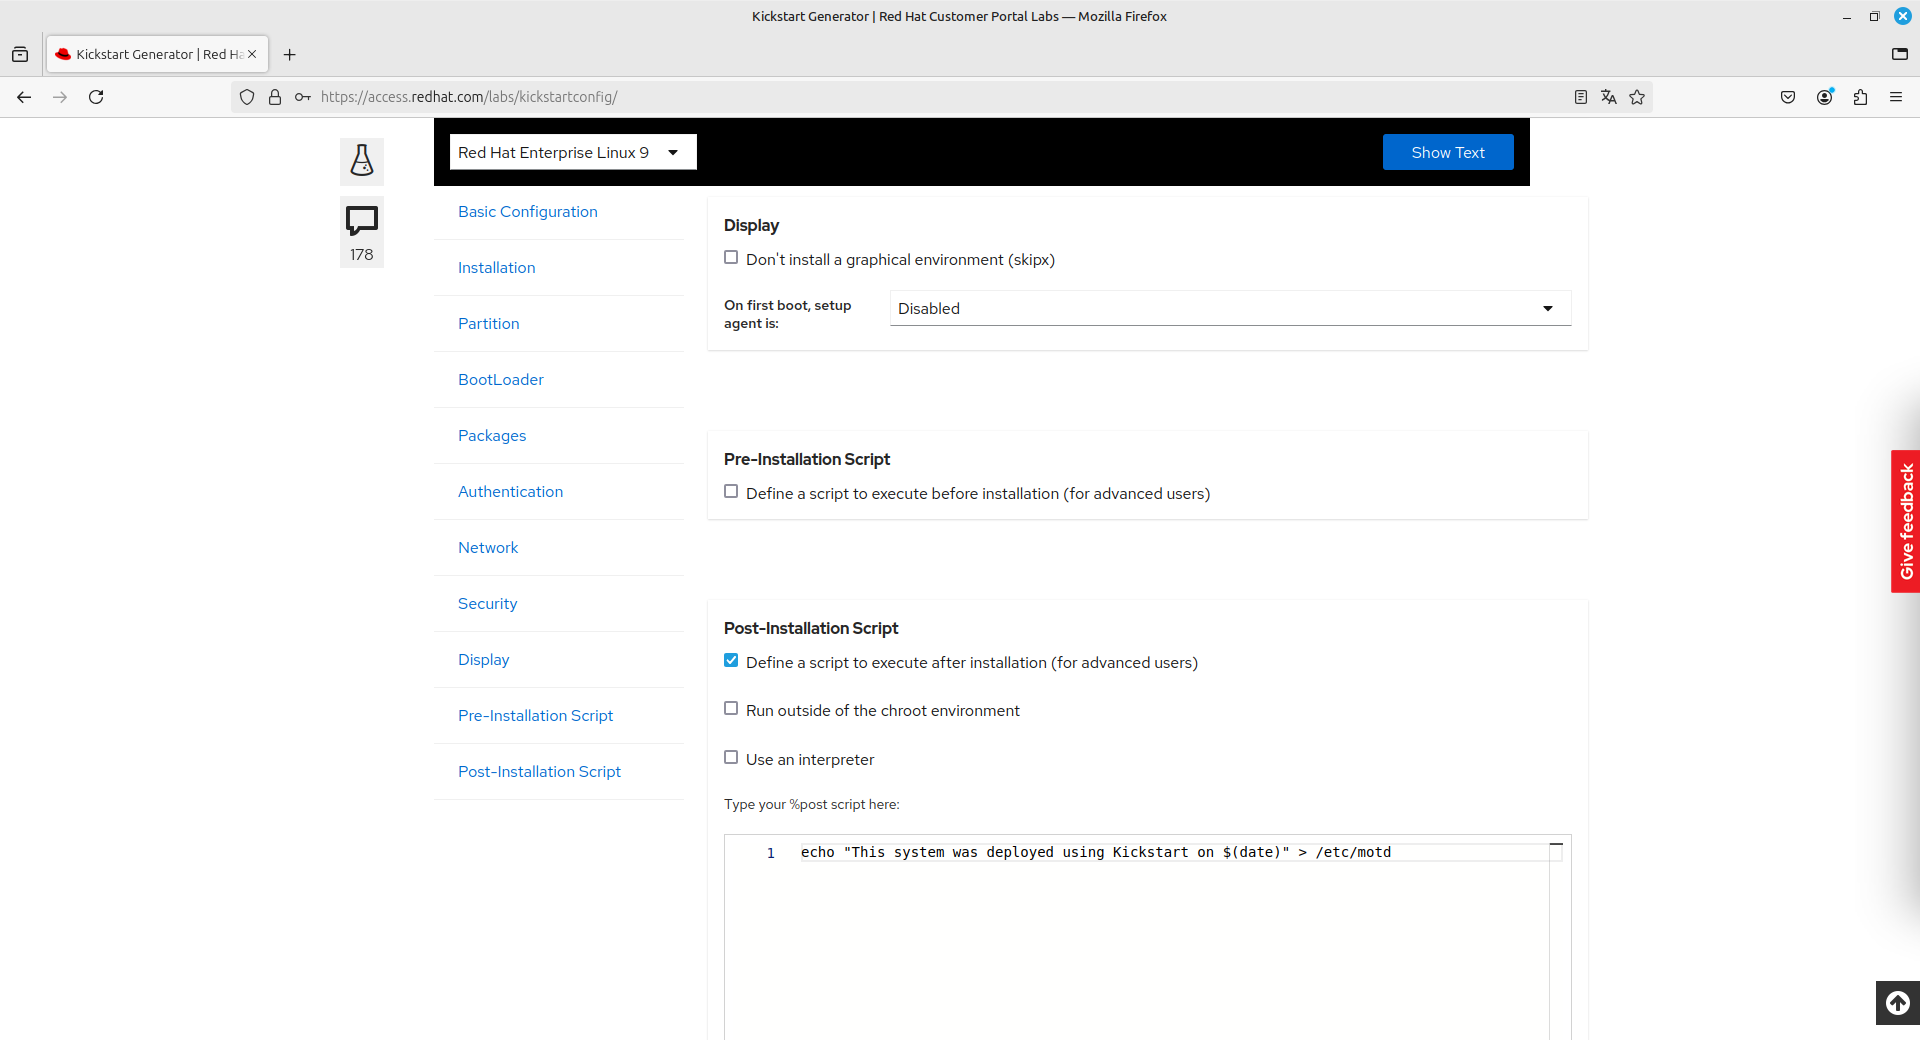Click the site security padlock icon
Image resolution: width=1920 pixels, height=1040 pixels.
coord(275,97)
